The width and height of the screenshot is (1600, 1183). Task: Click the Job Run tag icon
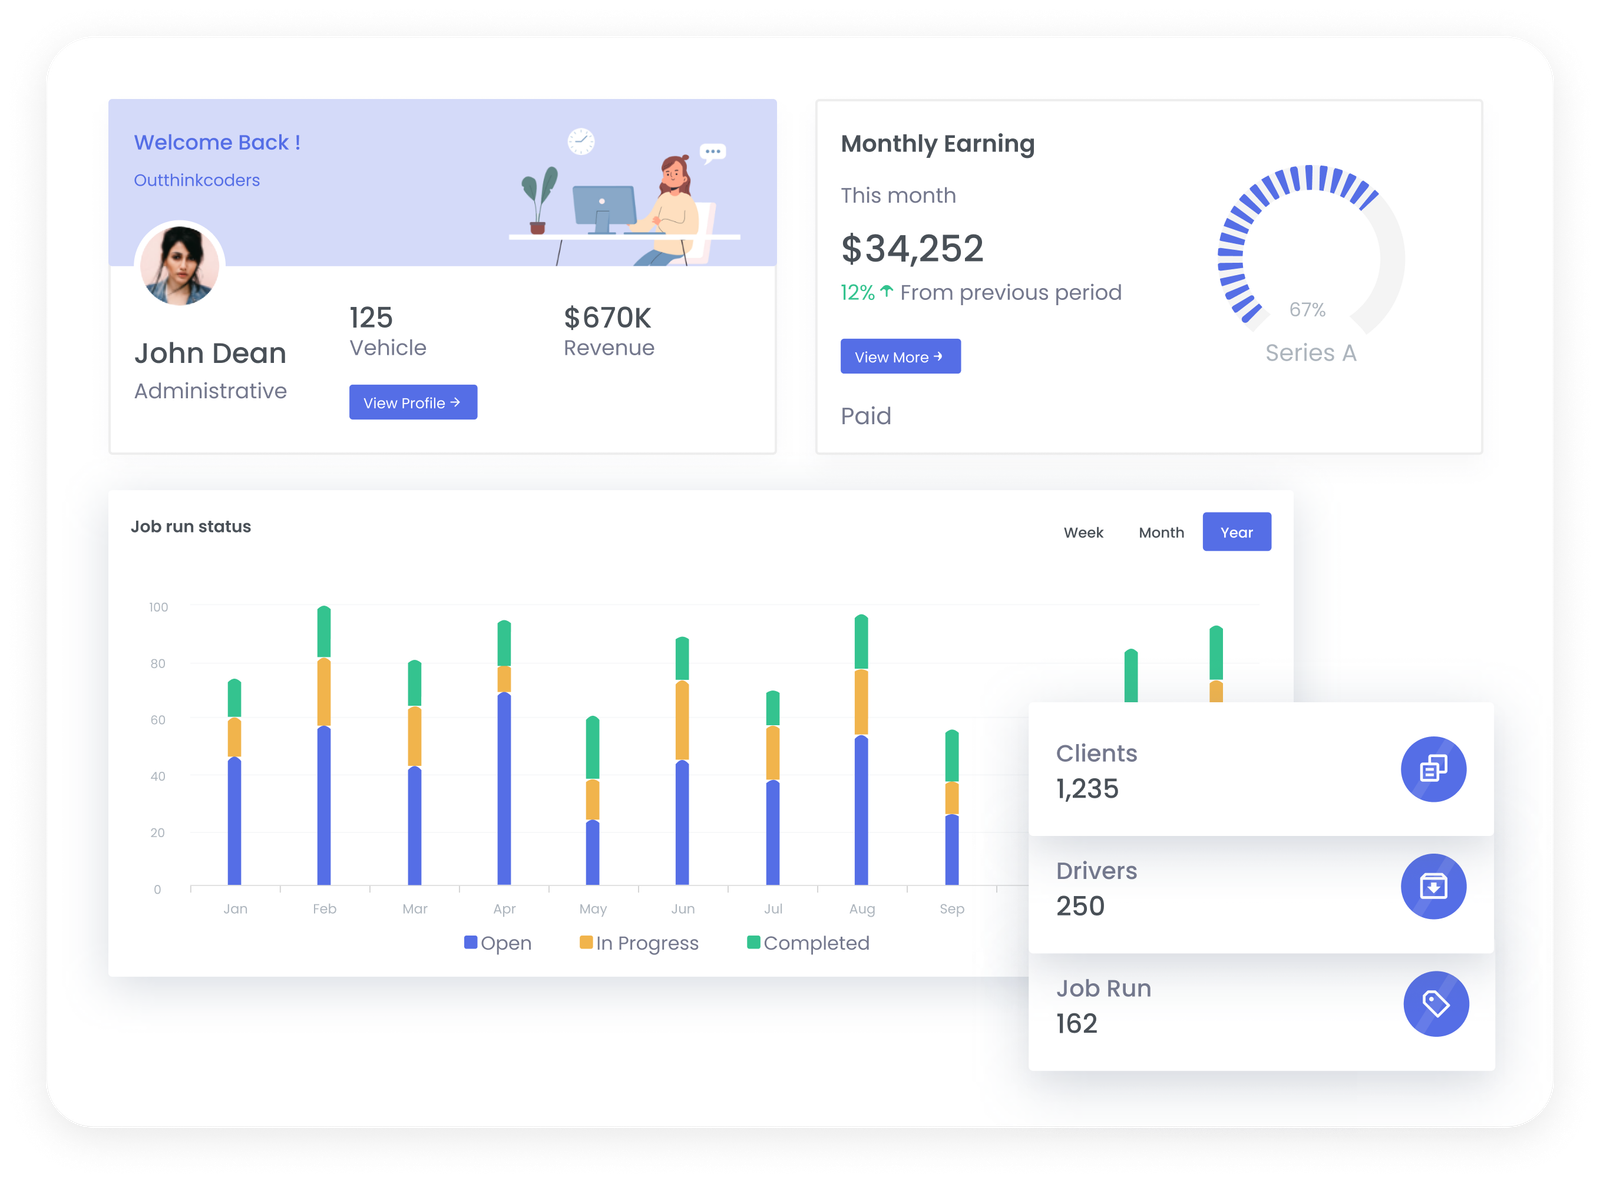pos(1436,1004)
